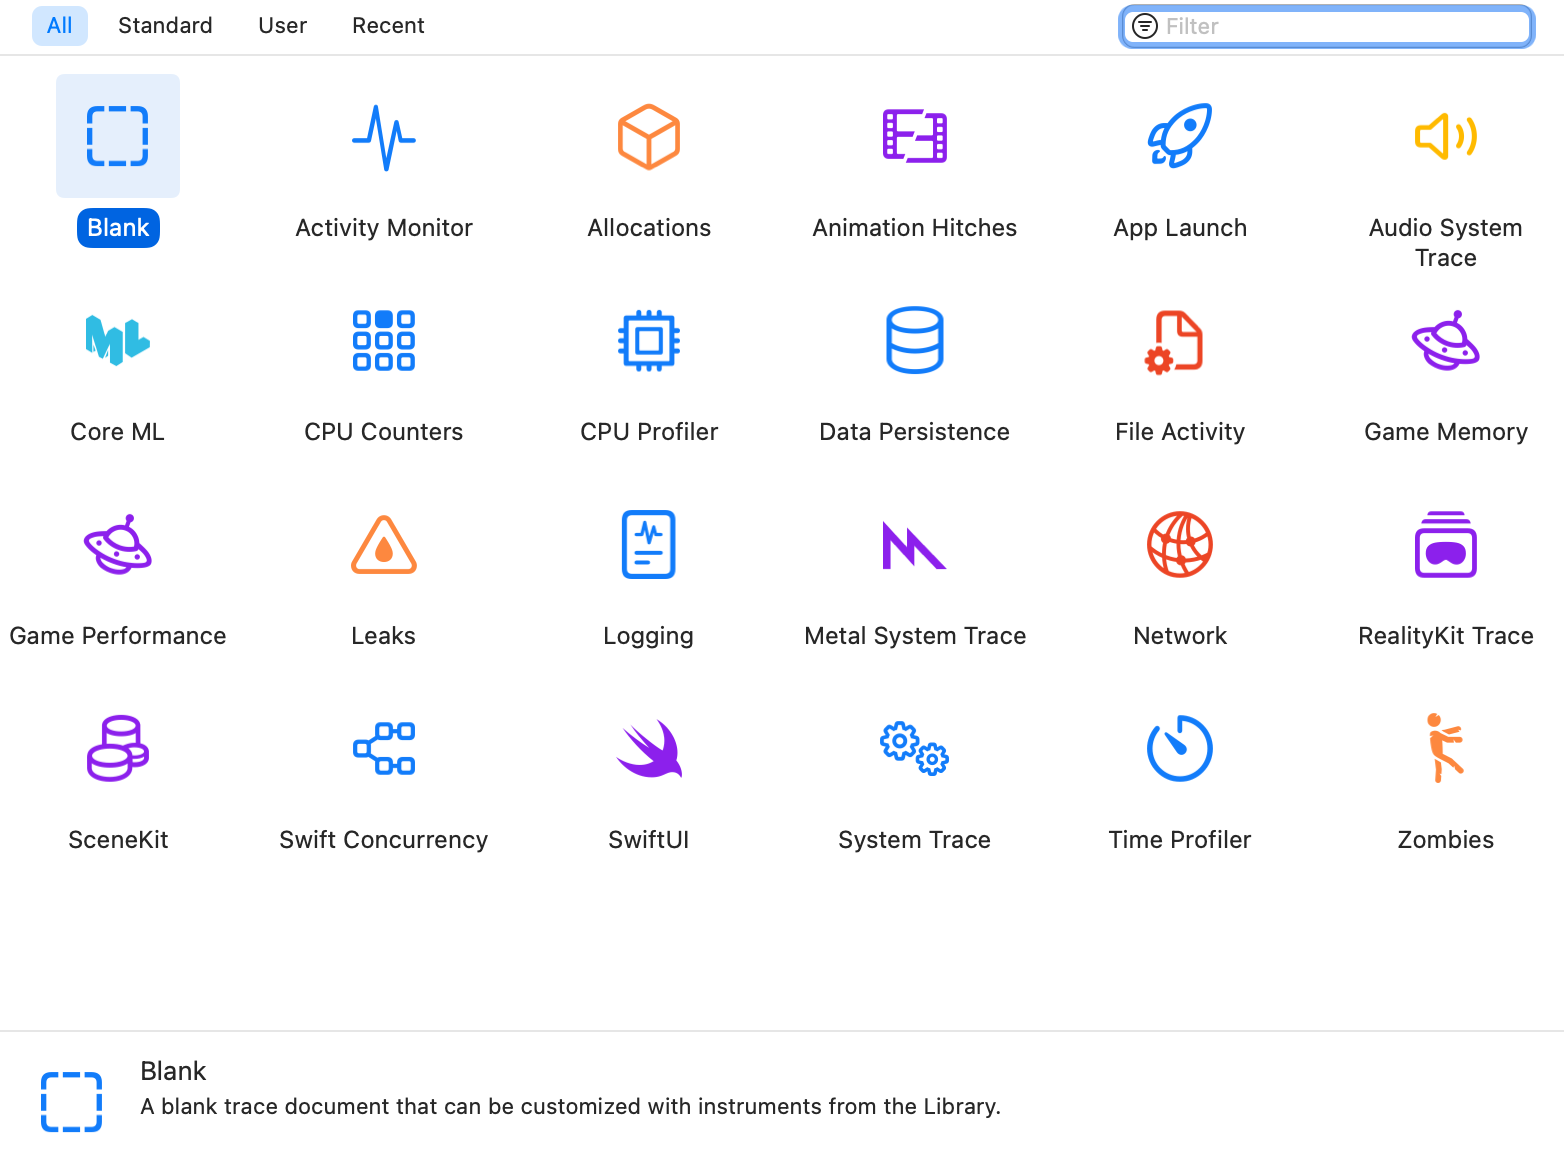Click the Allocations label text

tap(649, 228)
